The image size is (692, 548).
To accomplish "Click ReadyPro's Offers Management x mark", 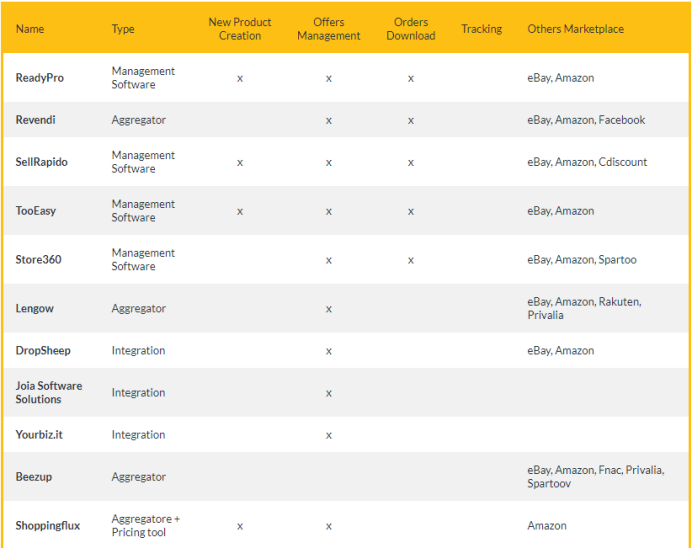I will click(329, 79).
